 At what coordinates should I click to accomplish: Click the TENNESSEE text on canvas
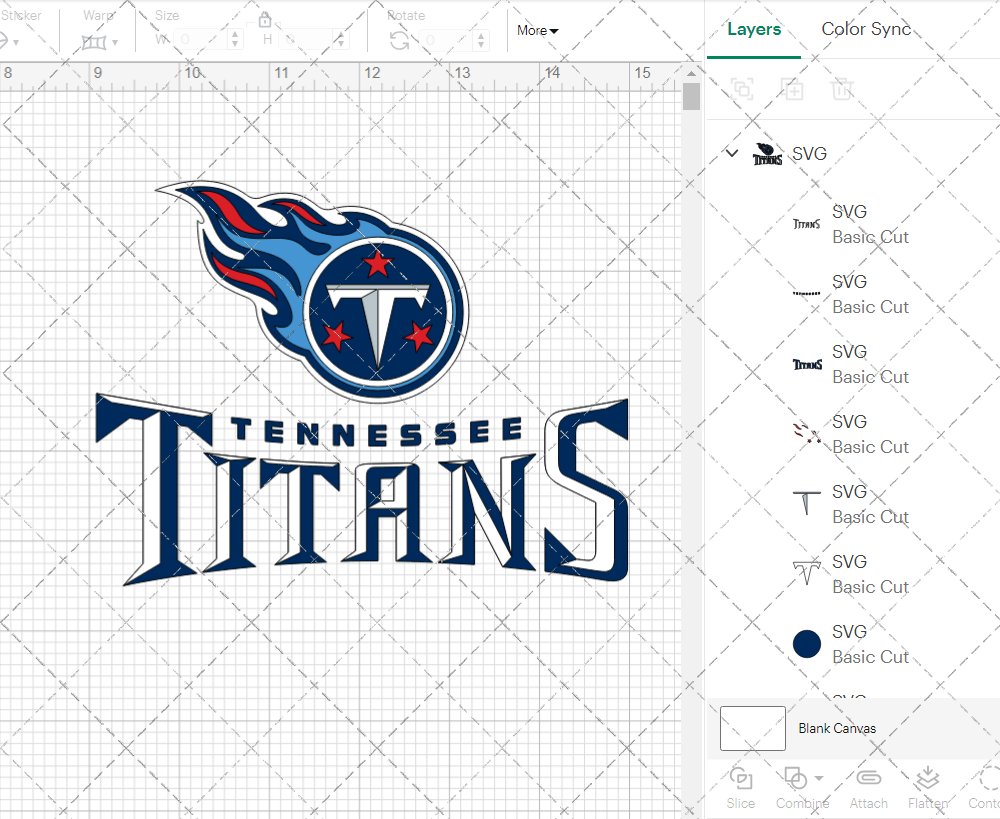point(376,432)
